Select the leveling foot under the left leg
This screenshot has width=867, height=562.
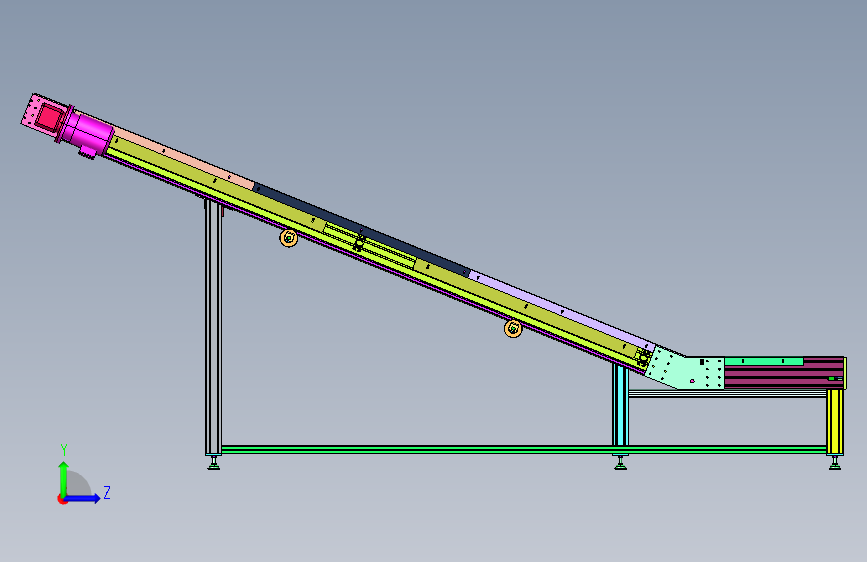(x=213, y=462)
